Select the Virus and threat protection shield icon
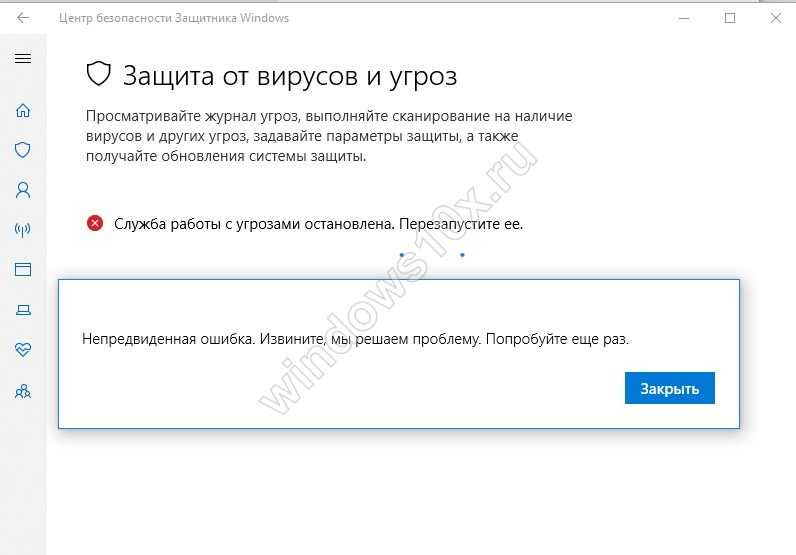This screenshot has height=555, width=796. [23, 150]
